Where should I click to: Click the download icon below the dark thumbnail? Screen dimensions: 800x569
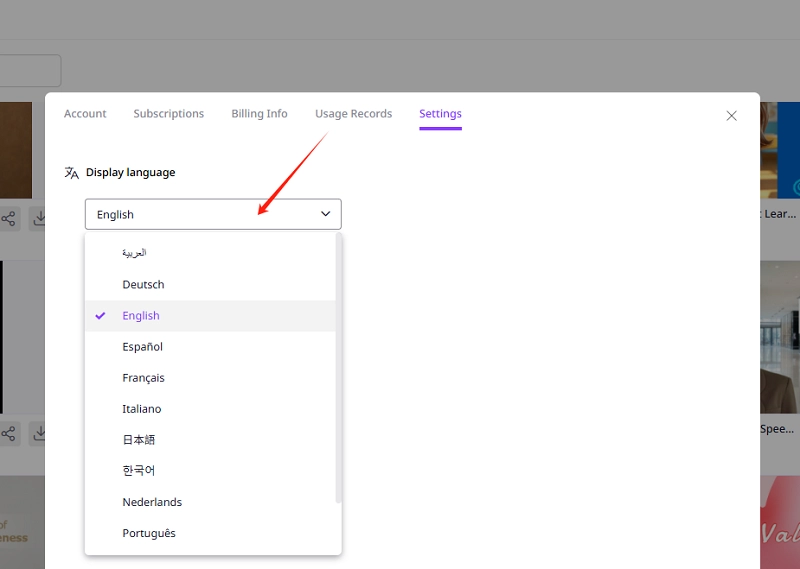coord(39,433)
